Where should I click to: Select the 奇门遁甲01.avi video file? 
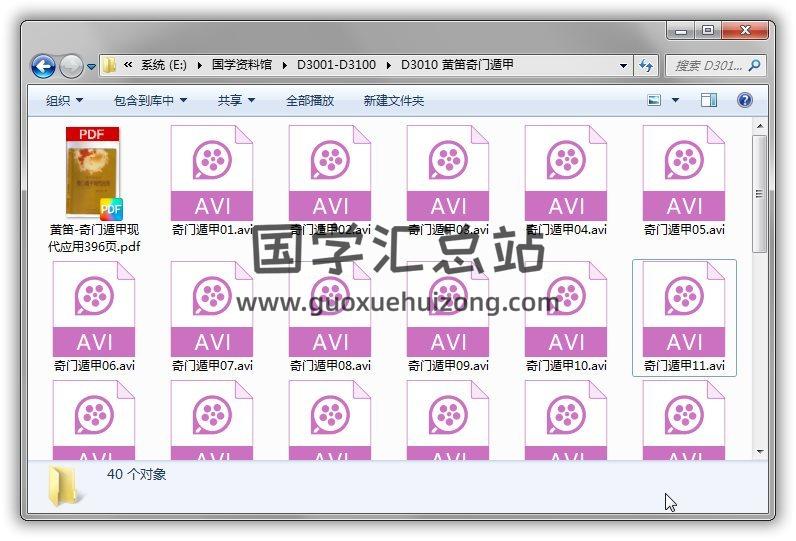pyautogui.click(x=212, y=173)
